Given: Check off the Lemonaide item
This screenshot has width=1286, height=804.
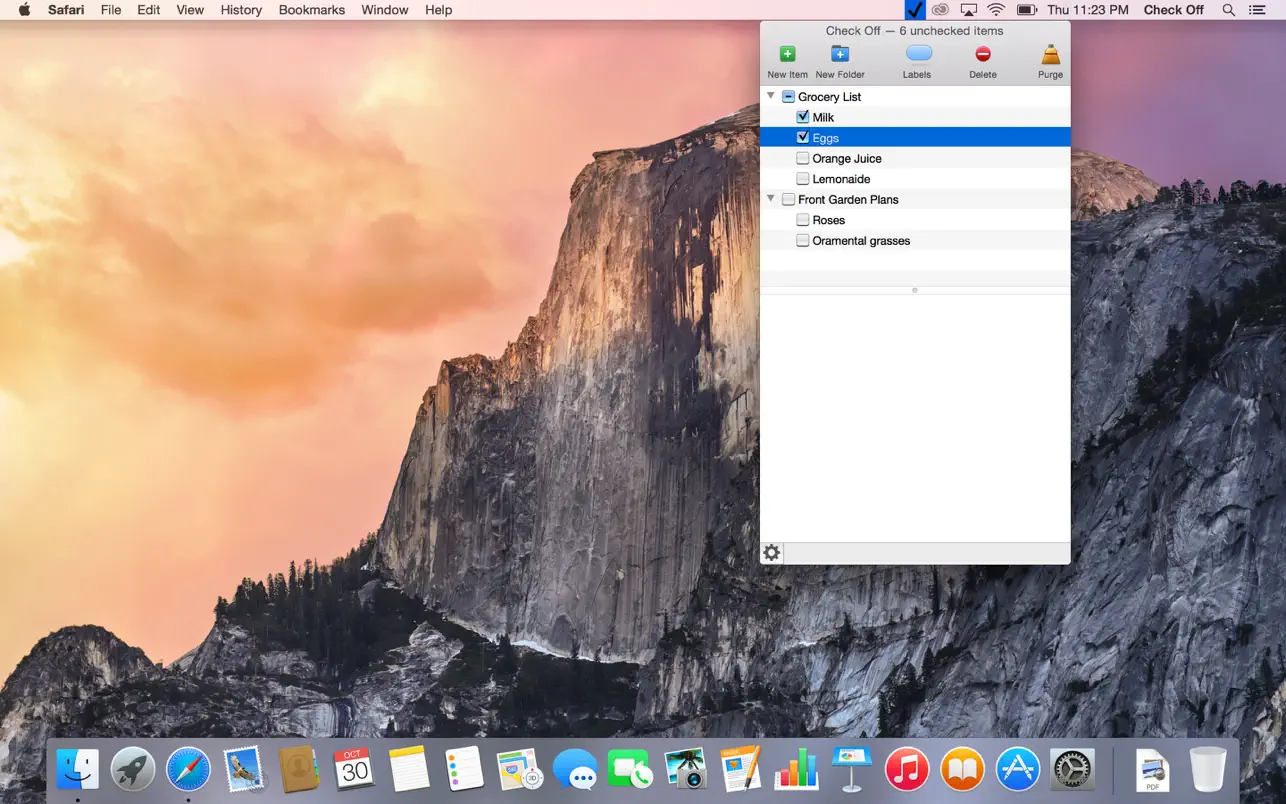Looking at the screenshot, I should click(803, 179).
